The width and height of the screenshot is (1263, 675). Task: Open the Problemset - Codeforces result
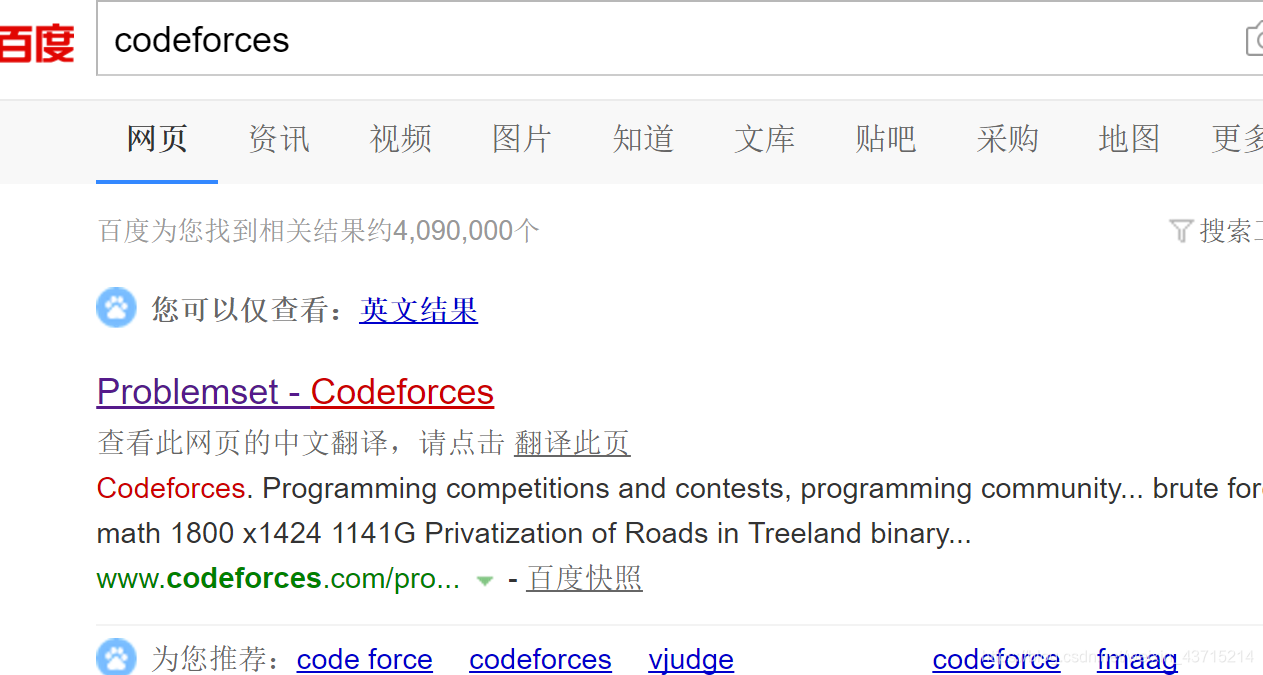coord(295,392)
